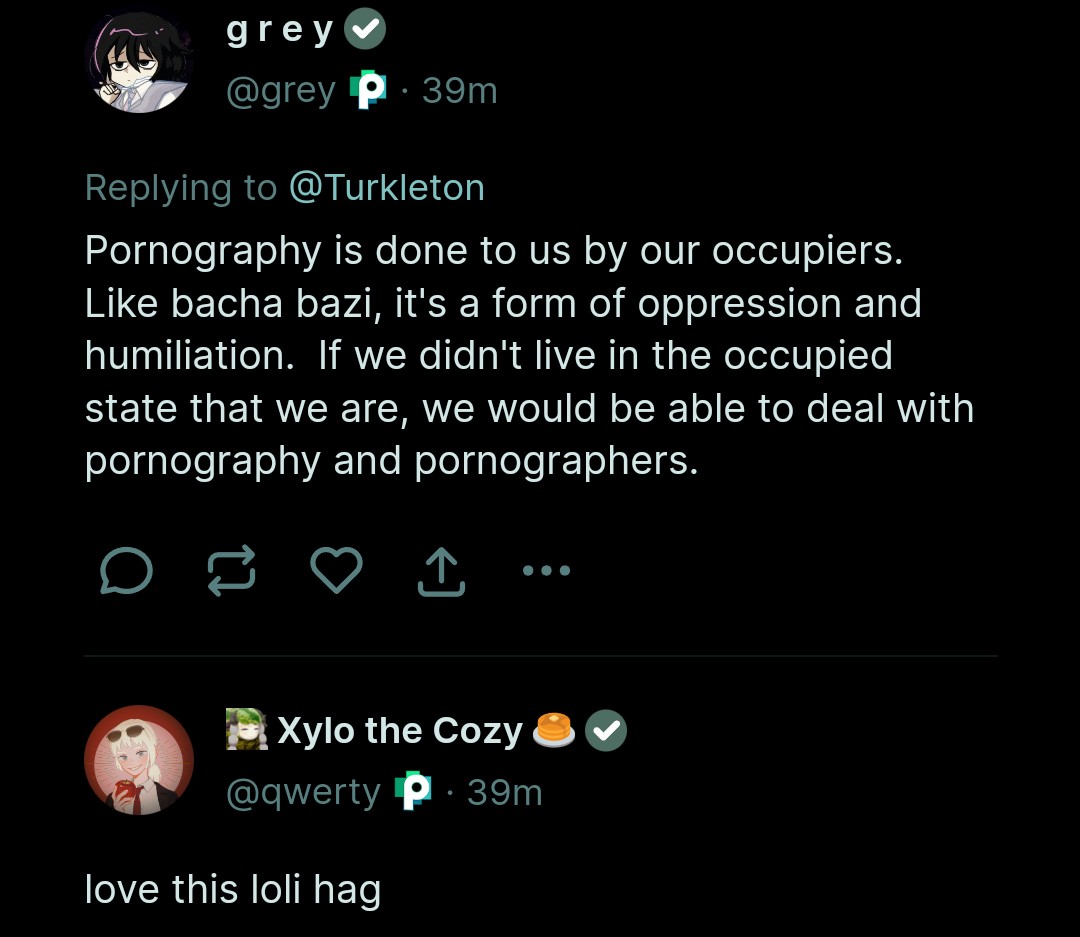Open the @Turkleton mention link
Viewport: 1080px width, 937px height.
click(x=386, y=188)
